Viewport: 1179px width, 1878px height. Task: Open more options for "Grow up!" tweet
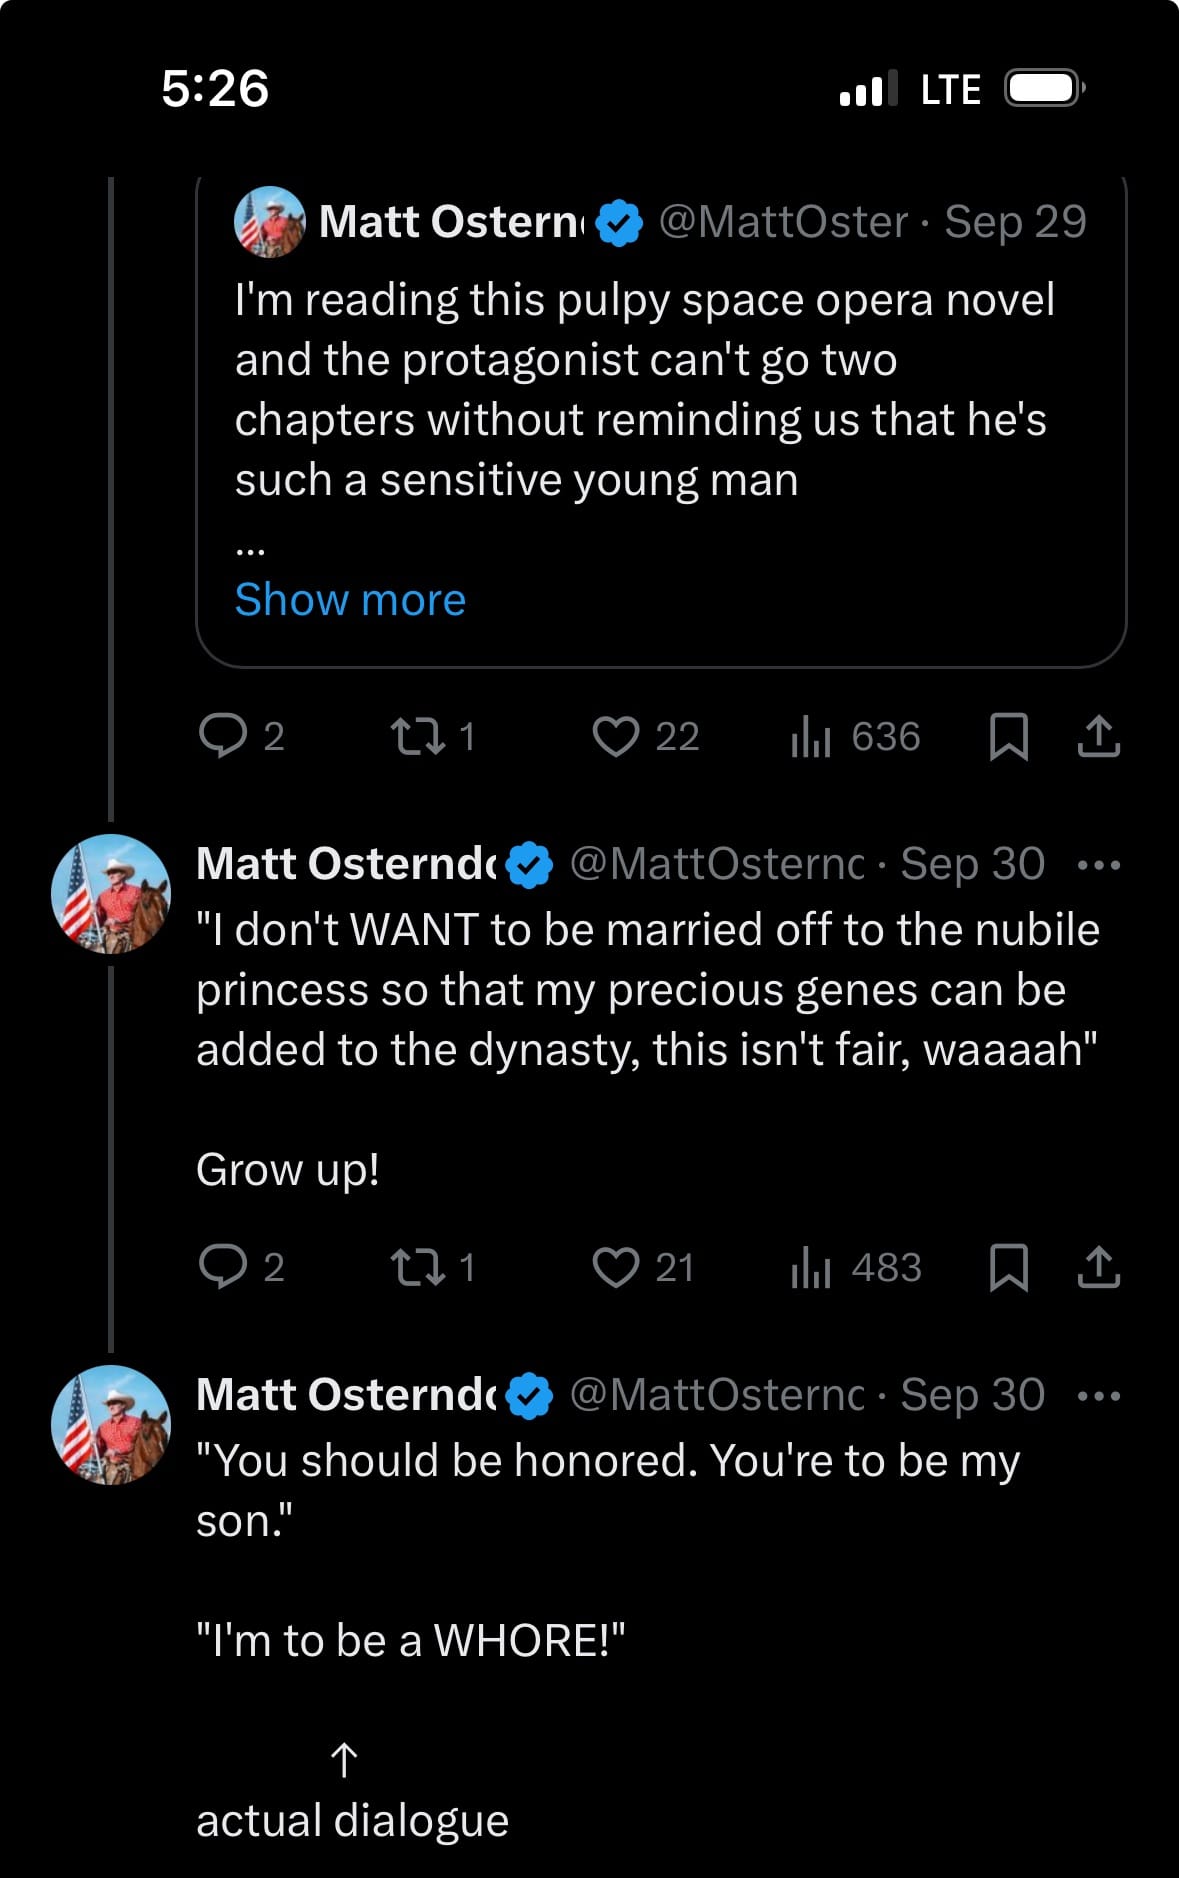[1098, 865]
